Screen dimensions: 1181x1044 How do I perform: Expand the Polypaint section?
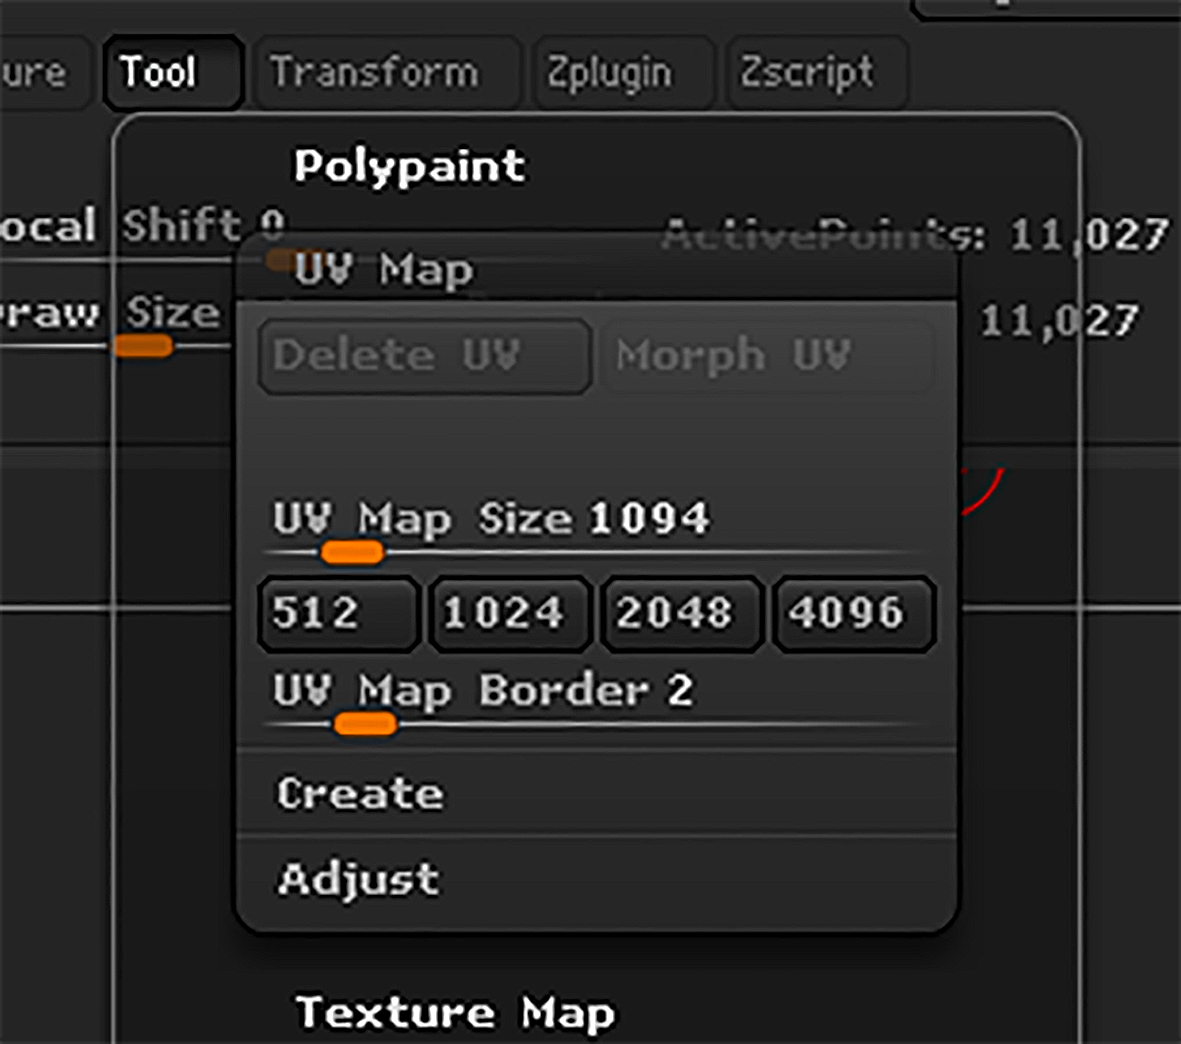tap(410, 165)
